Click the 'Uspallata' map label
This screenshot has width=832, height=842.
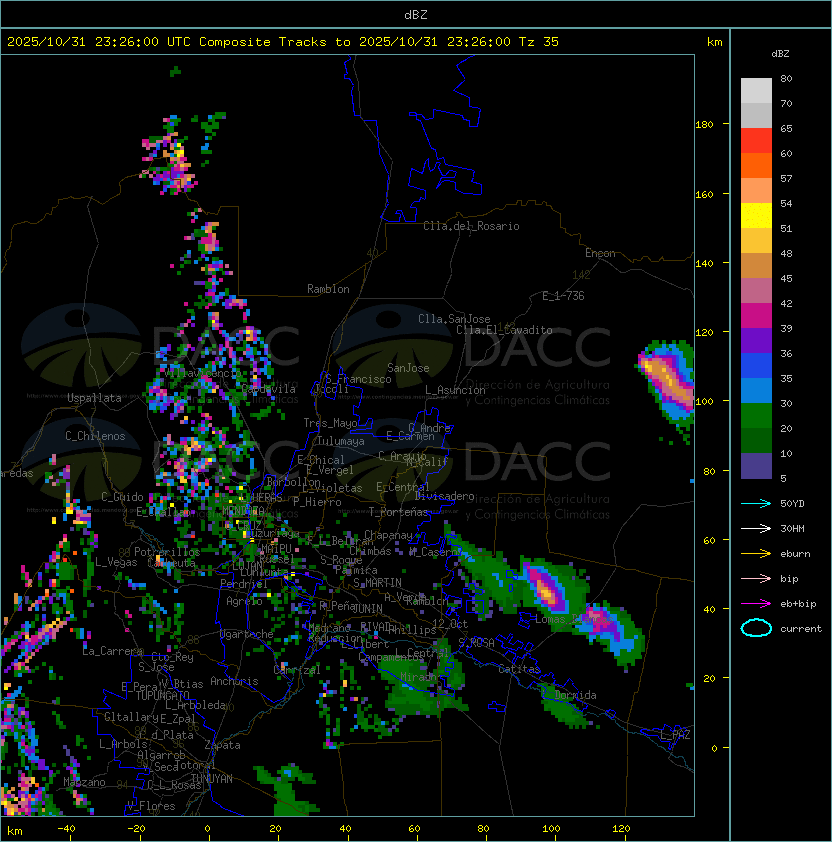point(94,398)
